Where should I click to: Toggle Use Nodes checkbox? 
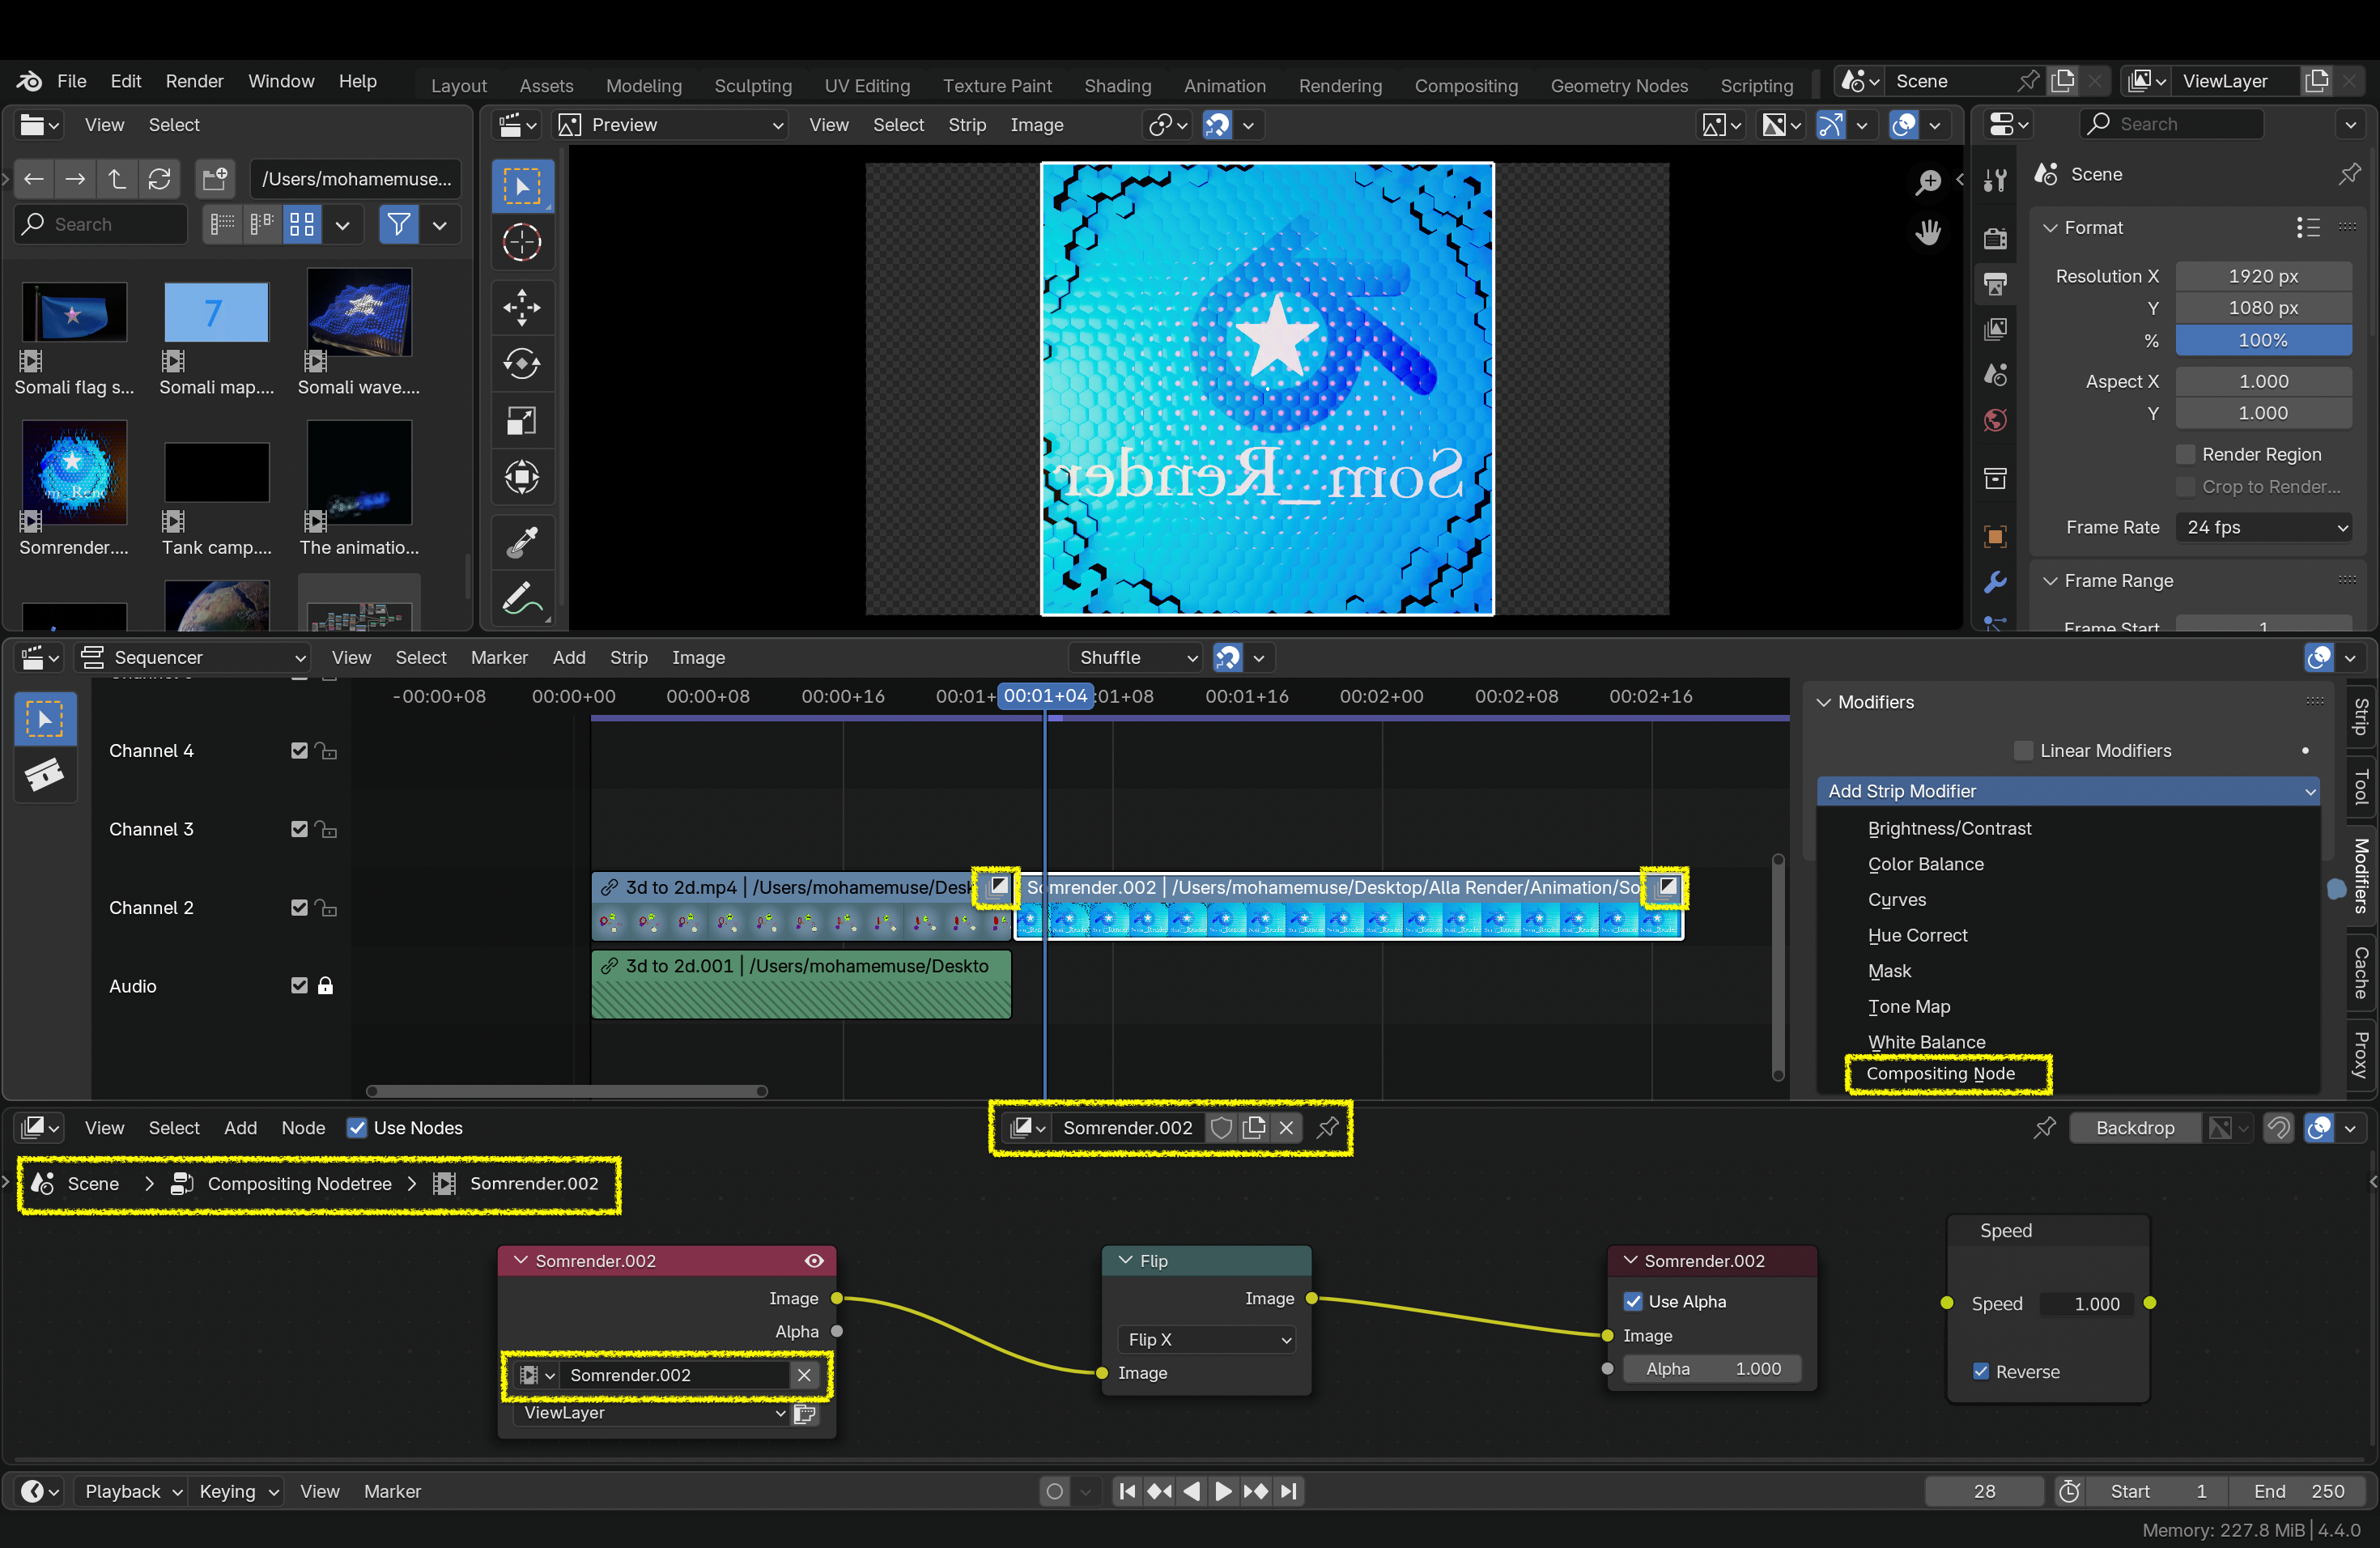[x=357, y=1128]
